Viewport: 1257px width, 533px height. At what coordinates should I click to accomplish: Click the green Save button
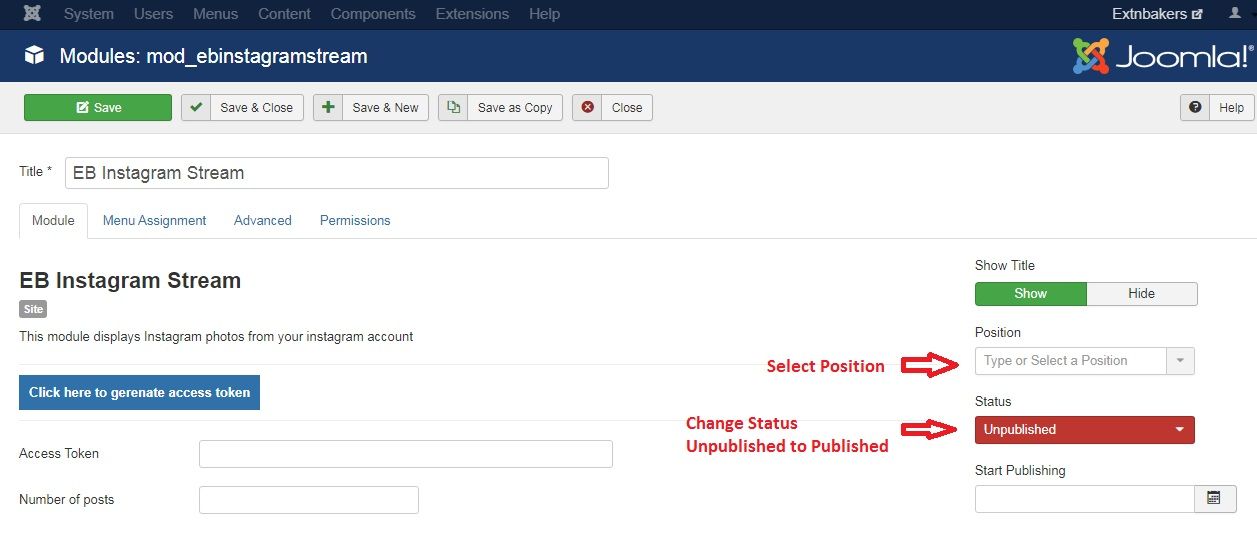[98, 108]
